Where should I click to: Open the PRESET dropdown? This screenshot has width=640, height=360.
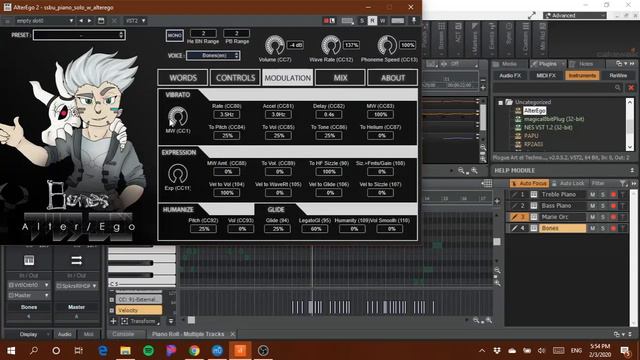click(79, 35)
